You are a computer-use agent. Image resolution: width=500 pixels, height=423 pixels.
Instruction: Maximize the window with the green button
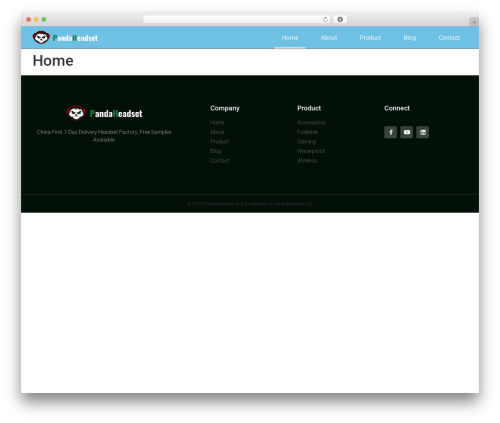click(x=44, y=19)
